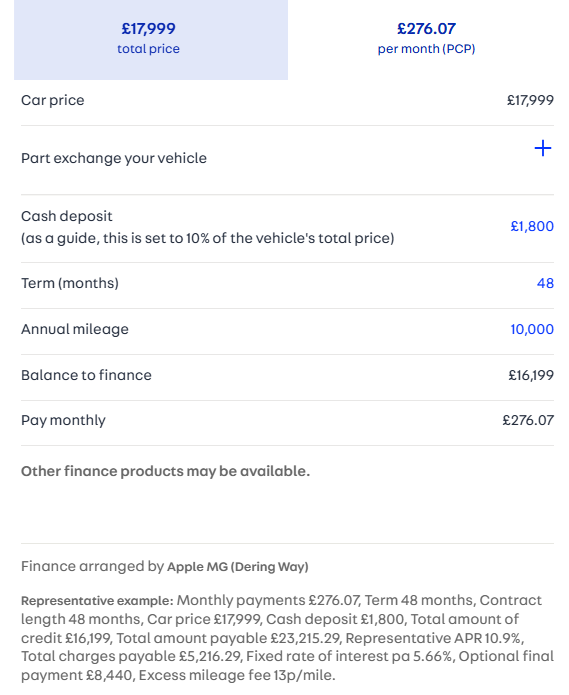569x695 pixels.
Task: Change the 48 months term value
Action: (x=545, y=283)
